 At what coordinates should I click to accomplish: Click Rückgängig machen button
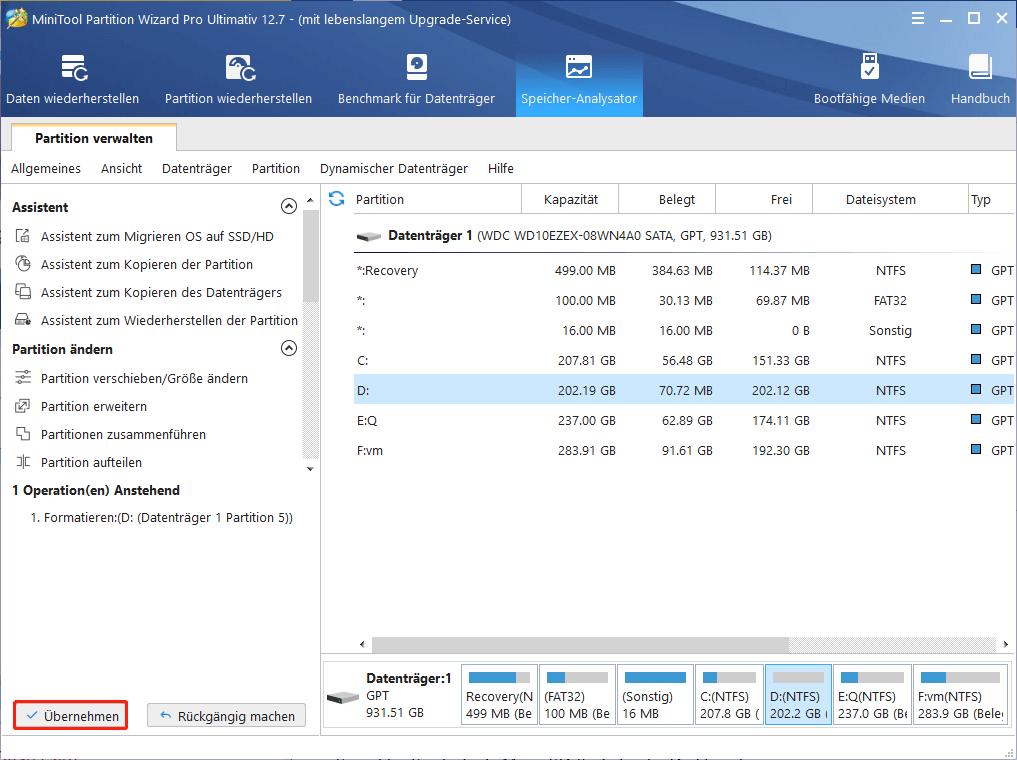[226, 715]
